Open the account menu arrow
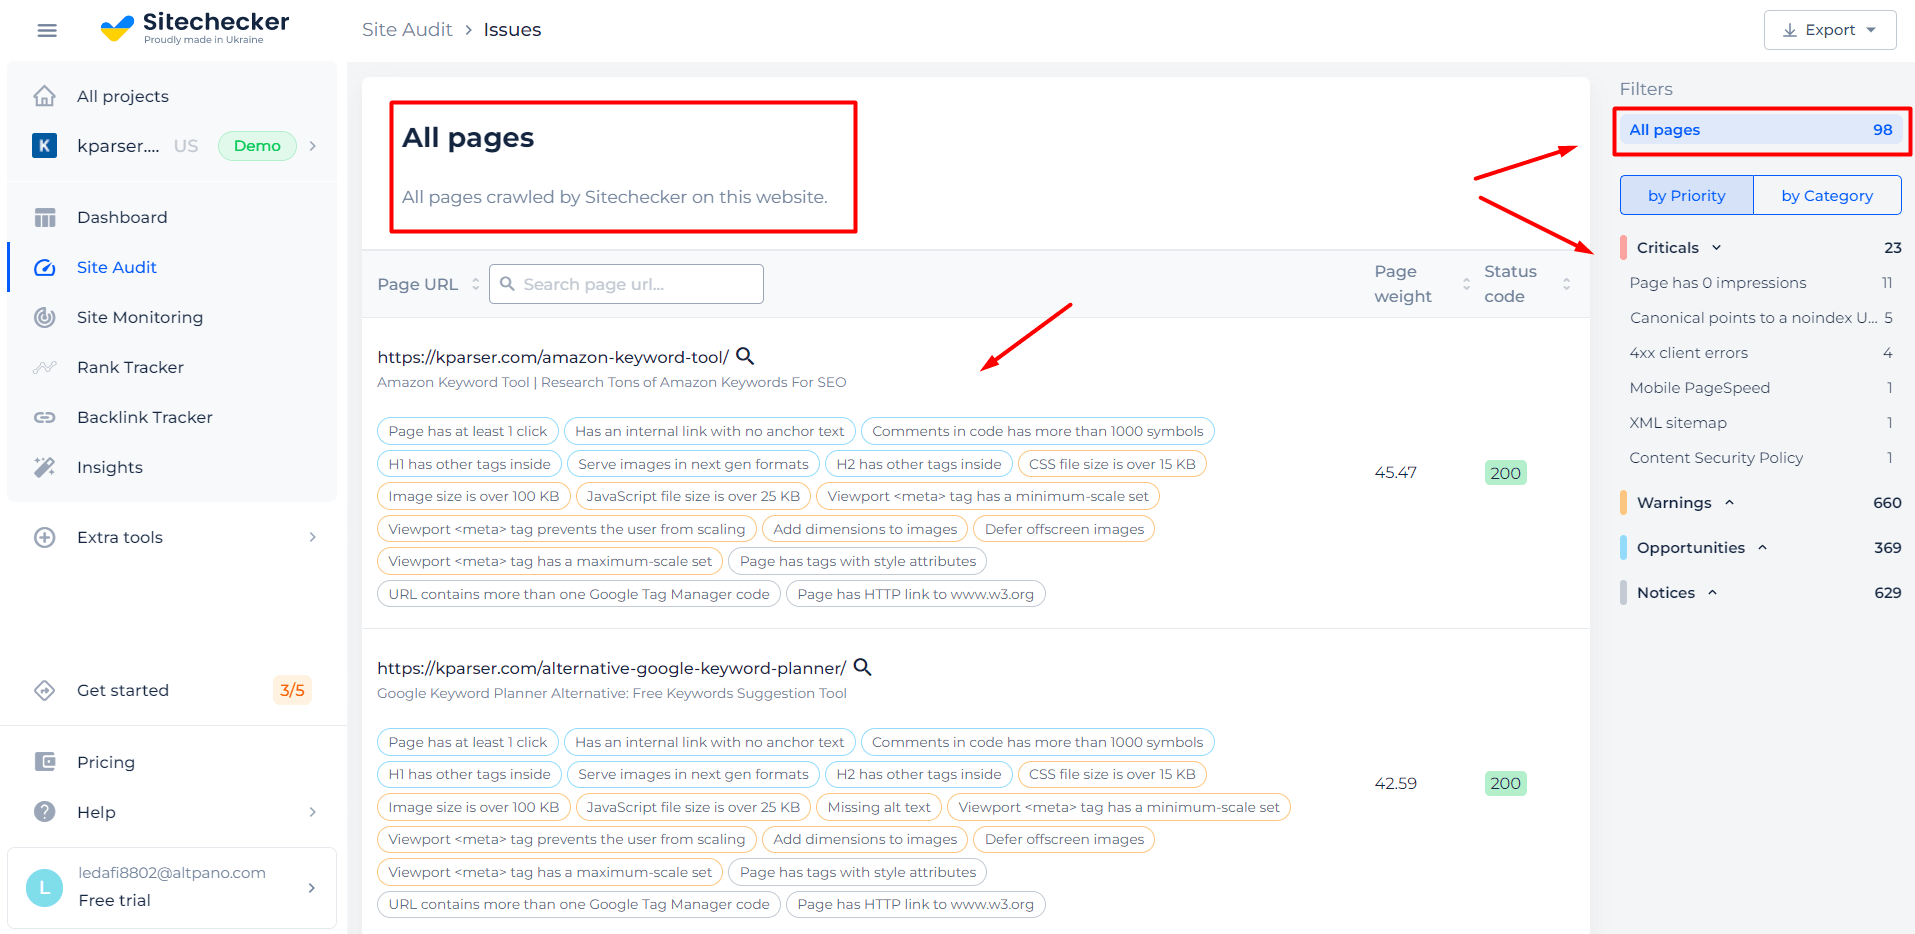 tap(312, 888)
